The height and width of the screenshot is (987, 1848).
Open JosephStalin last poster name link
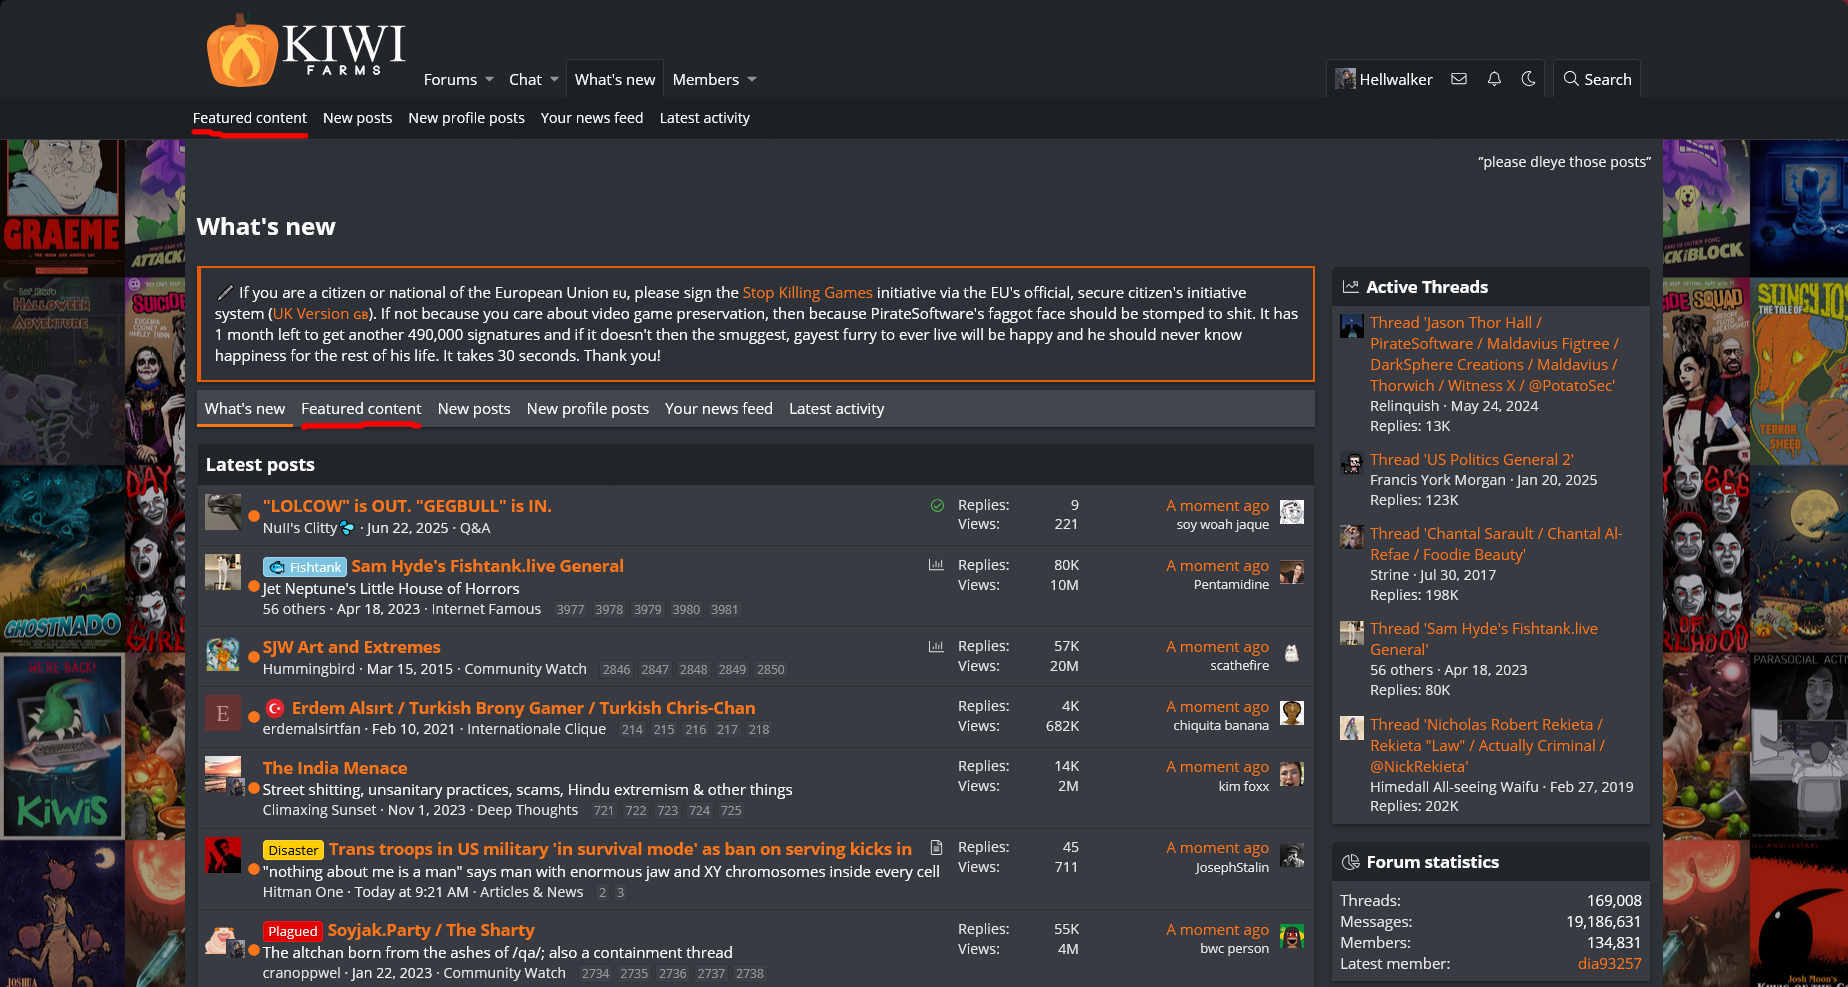tap(1232, 868)
